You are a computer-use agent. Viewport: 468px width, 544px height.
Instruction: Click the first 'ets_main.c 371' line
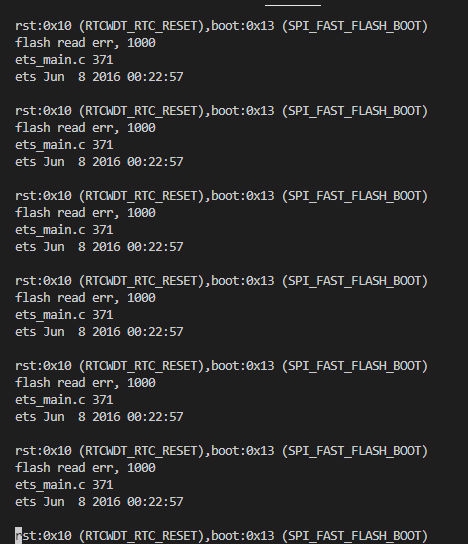tap(64, 60)
